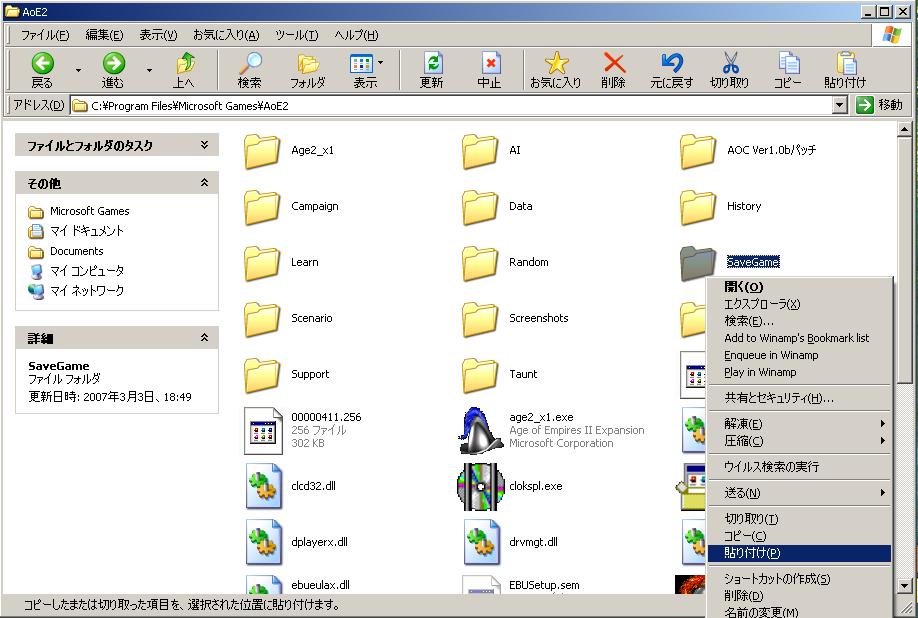Select the Scenario folder icon

click(262, 320)
